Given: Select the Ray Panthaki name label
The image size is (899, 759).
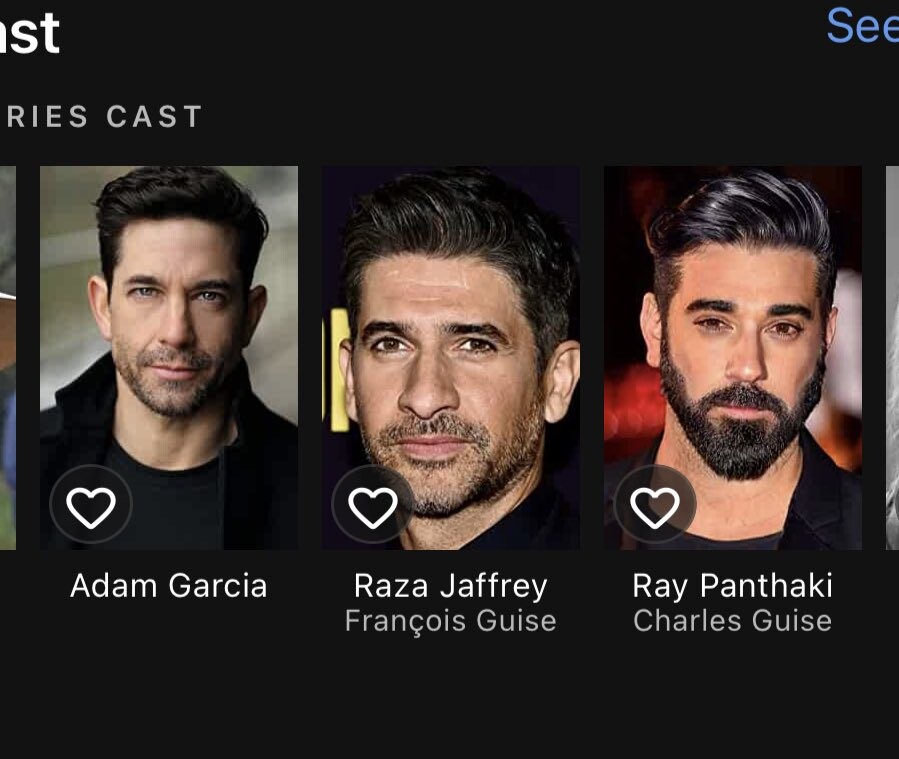Looking at the screenshot, I should click(733, 586).
